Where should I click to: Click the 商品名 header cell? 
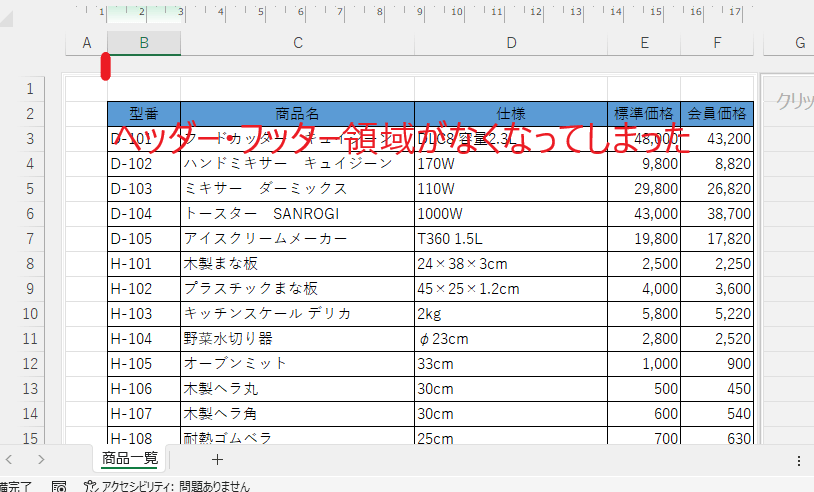click(297, 114)
